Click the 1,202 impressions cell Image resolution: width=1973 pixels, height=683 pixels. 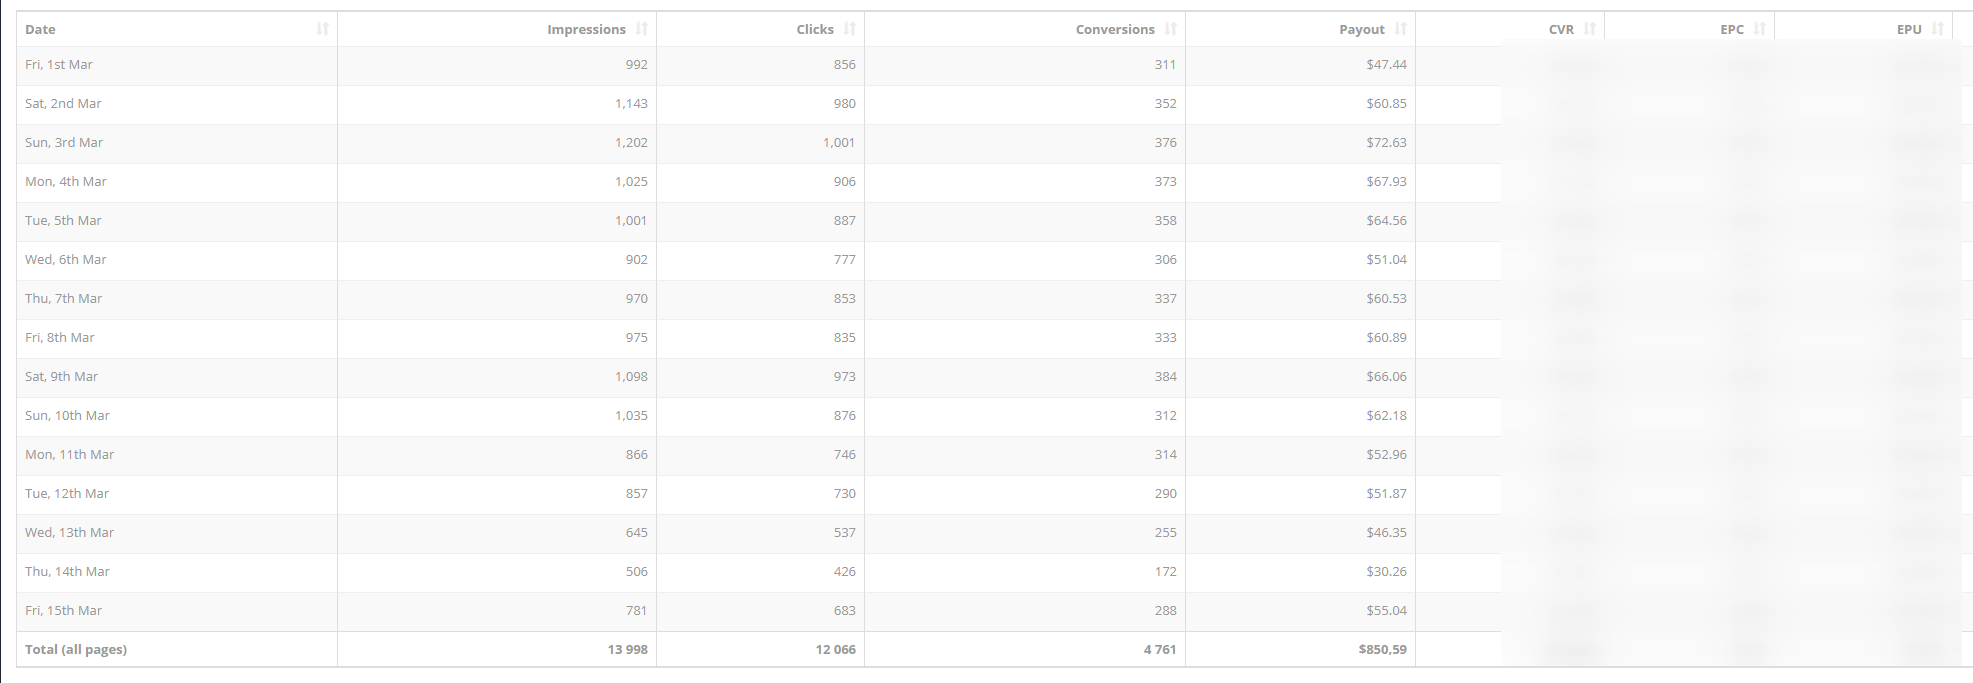point(631,143)
